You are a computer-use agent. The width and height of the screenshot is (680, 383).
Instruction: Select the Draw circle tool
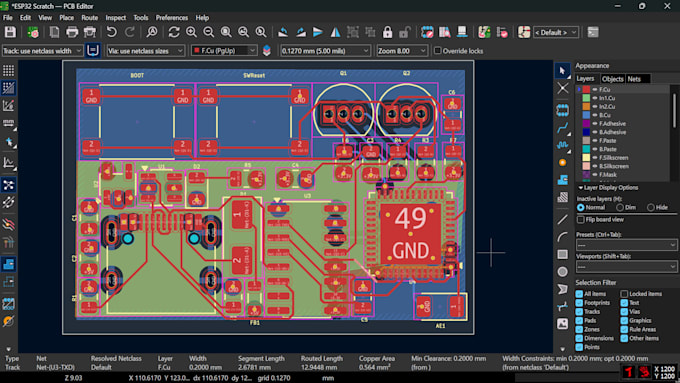point(562,272)
